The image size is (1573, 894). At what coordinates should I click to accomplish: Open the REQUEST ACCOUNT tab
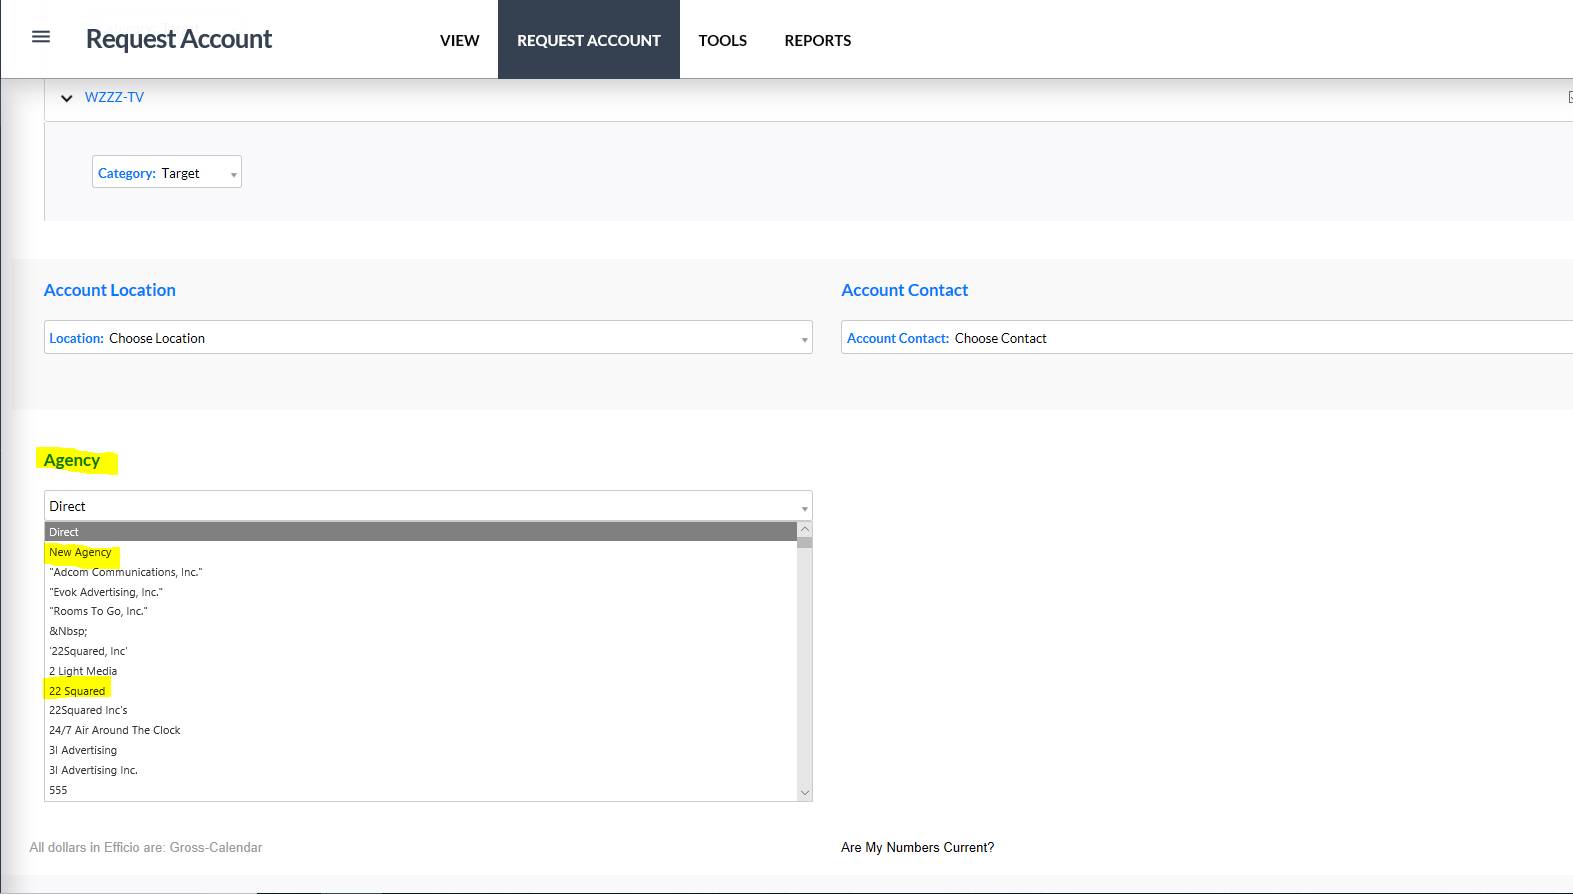pos(589,40)
